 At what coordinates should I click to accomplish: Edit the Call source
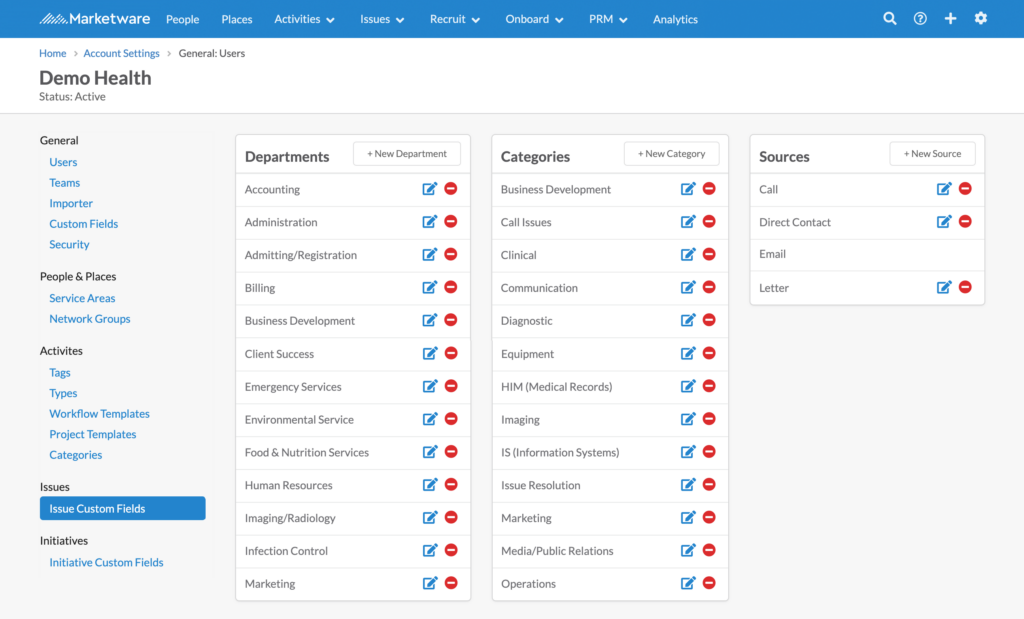tap(944, 189)
